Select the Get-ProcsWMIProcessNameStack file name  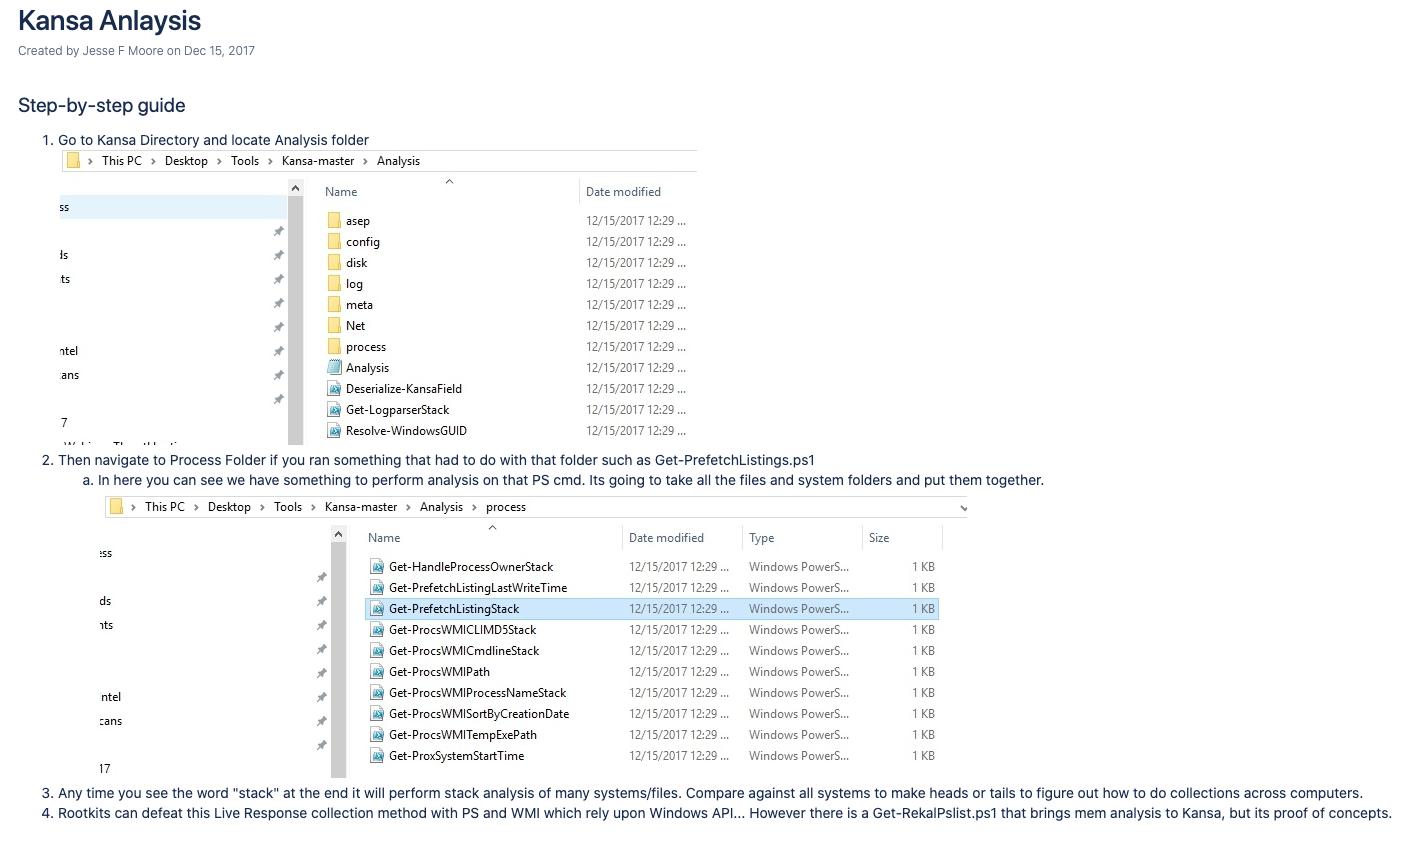[477, 693]
